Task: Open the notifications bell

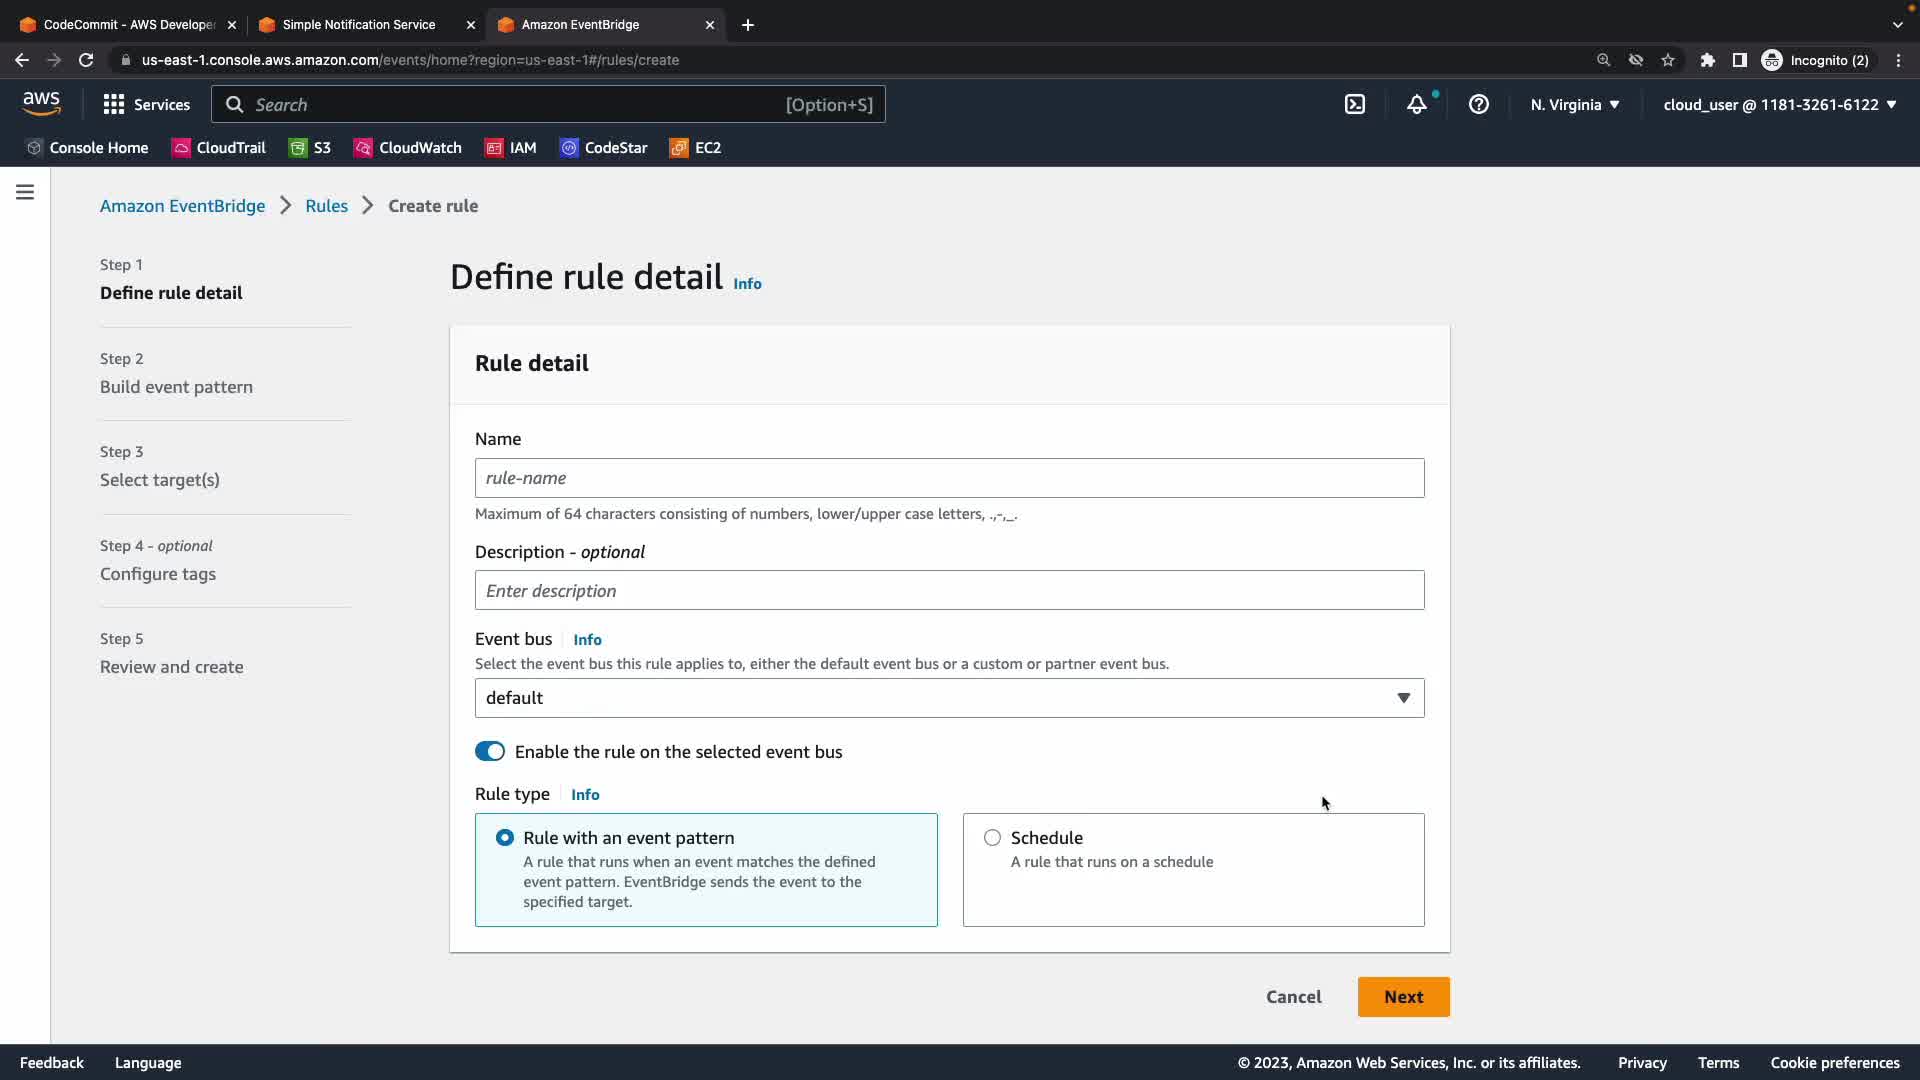Action: [x=1417, y=104]
